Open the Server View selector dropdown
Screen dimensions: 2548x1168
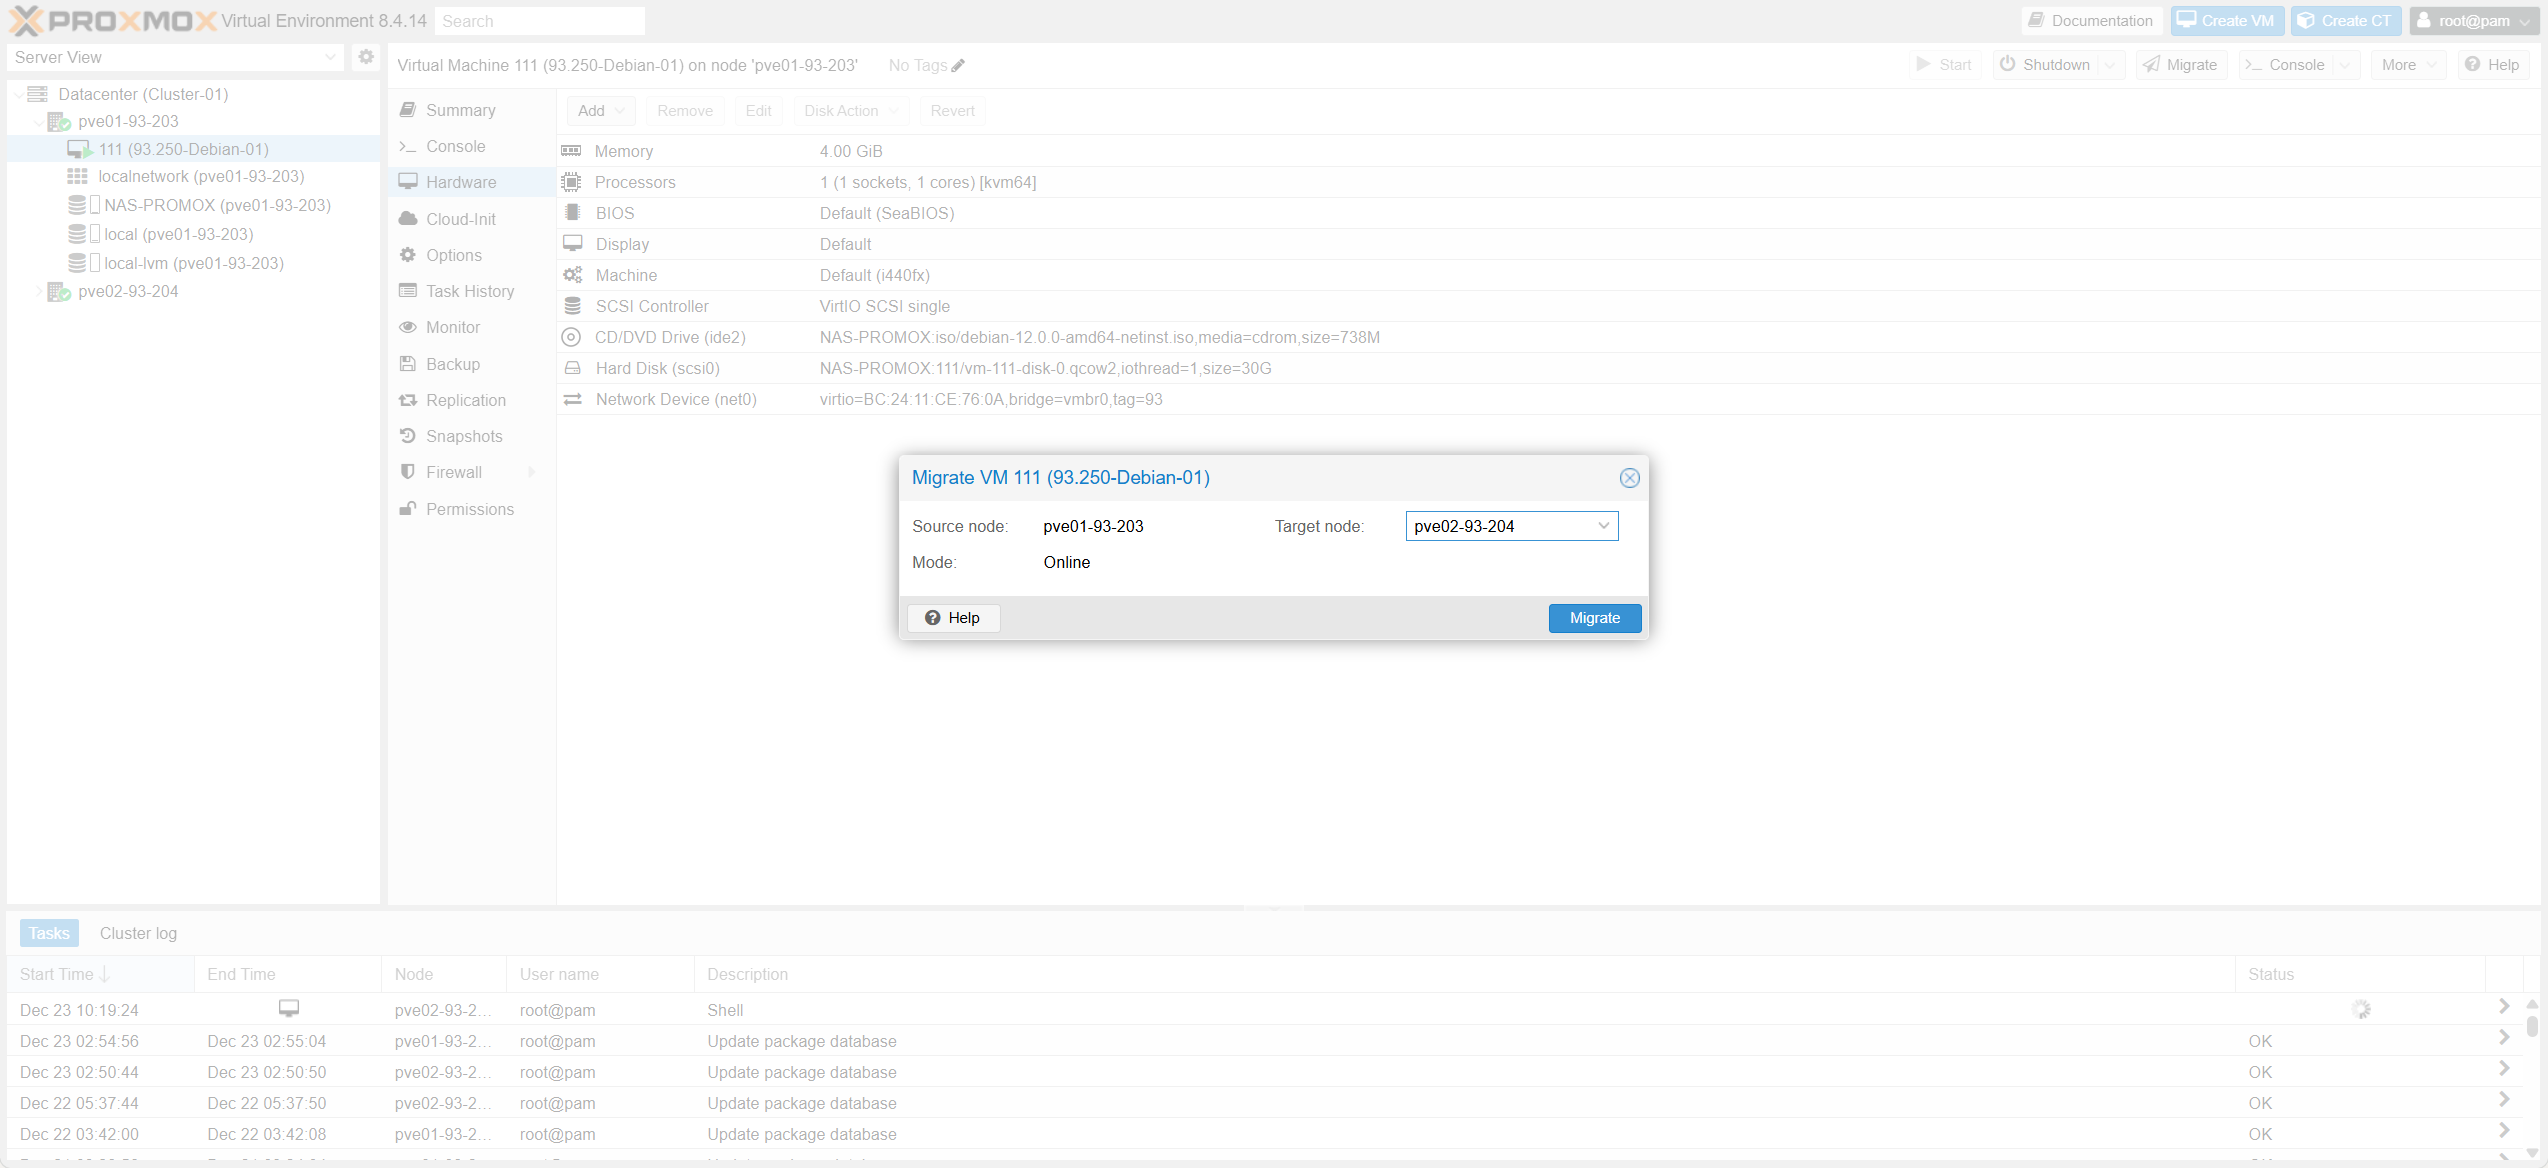click(329, 57)
